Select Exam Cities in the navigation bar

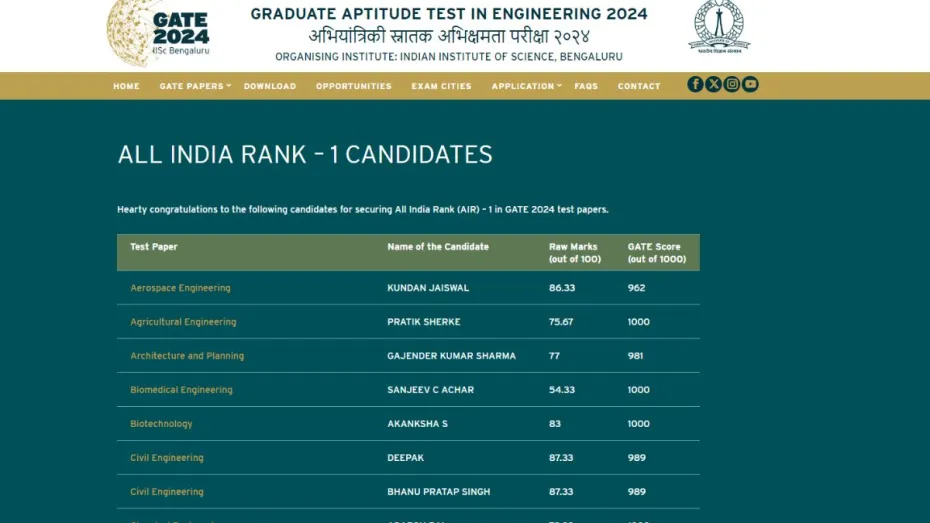[441, 87]
